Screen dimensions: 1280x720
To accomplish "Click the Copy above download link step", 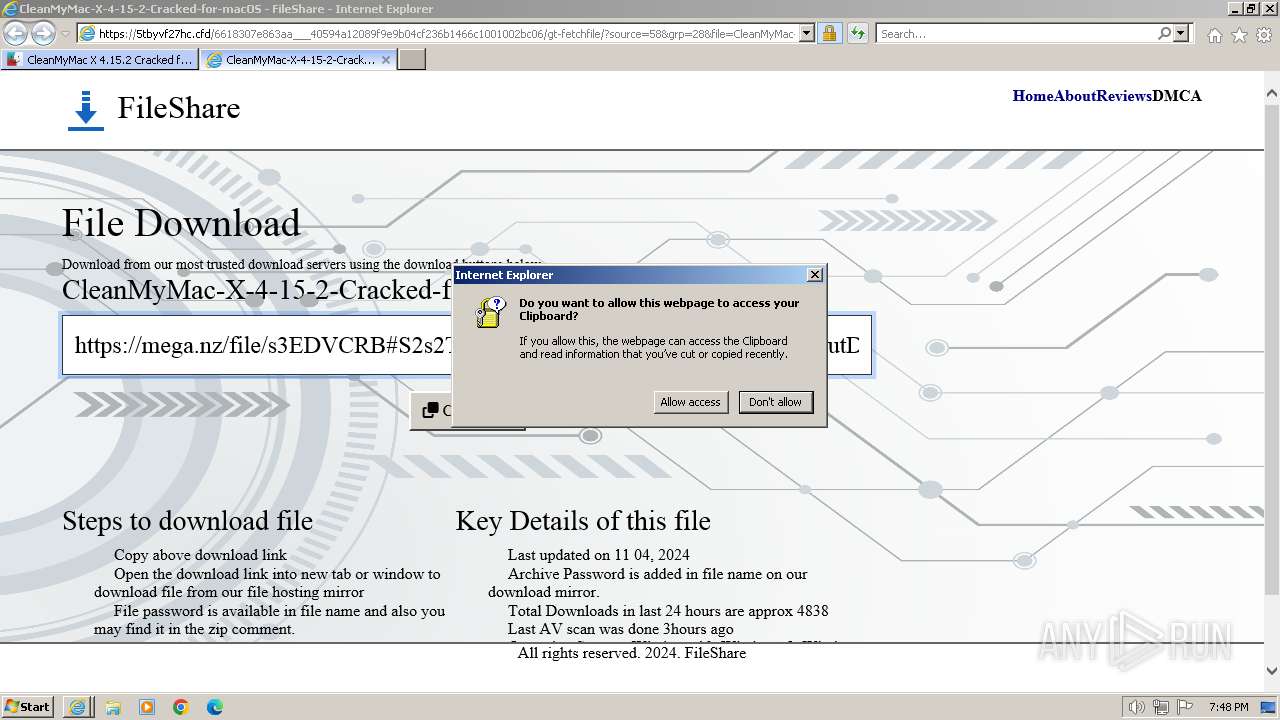I will pyautogui.click(x=200, y=555).
